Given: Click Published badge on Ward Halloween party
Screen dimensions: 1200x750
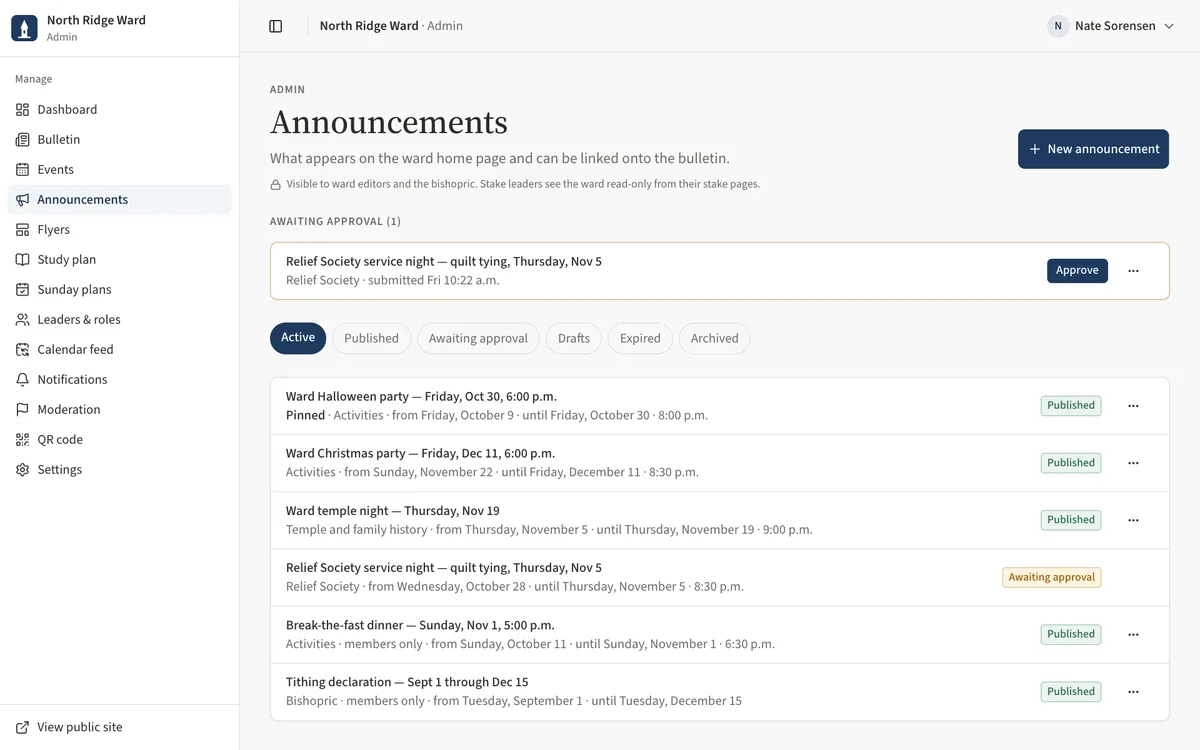Looking at the screenshot, I should [x=1071, y=406].
